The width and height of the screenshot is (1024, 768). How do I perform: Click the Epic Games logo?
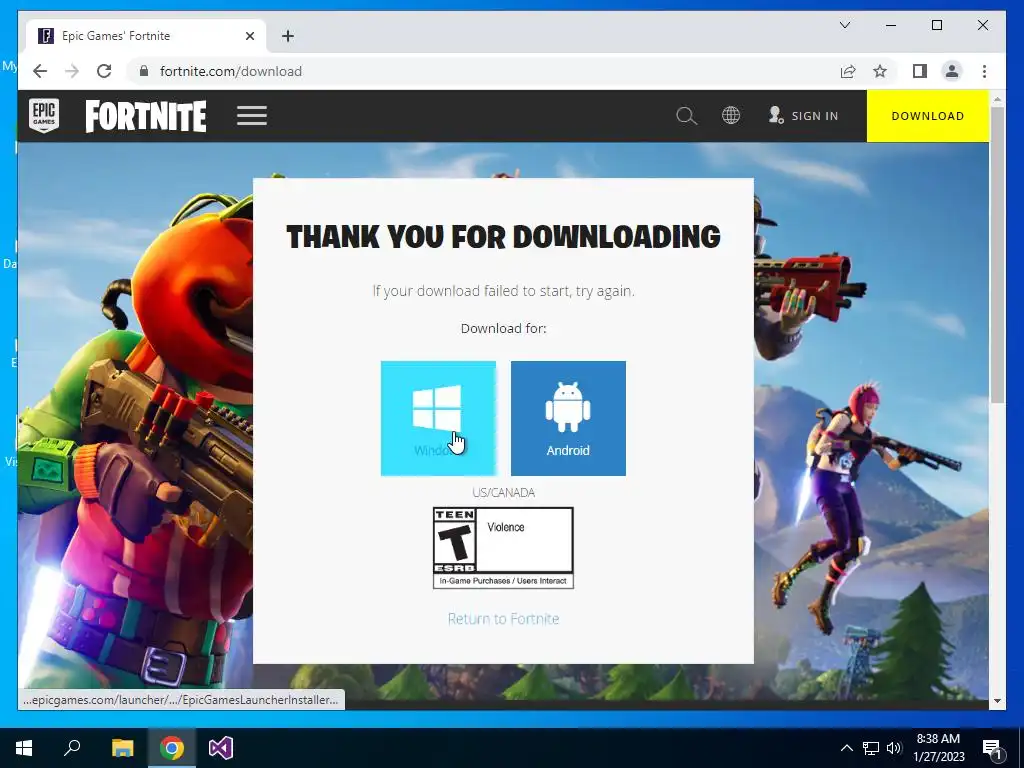click(44, 116)
